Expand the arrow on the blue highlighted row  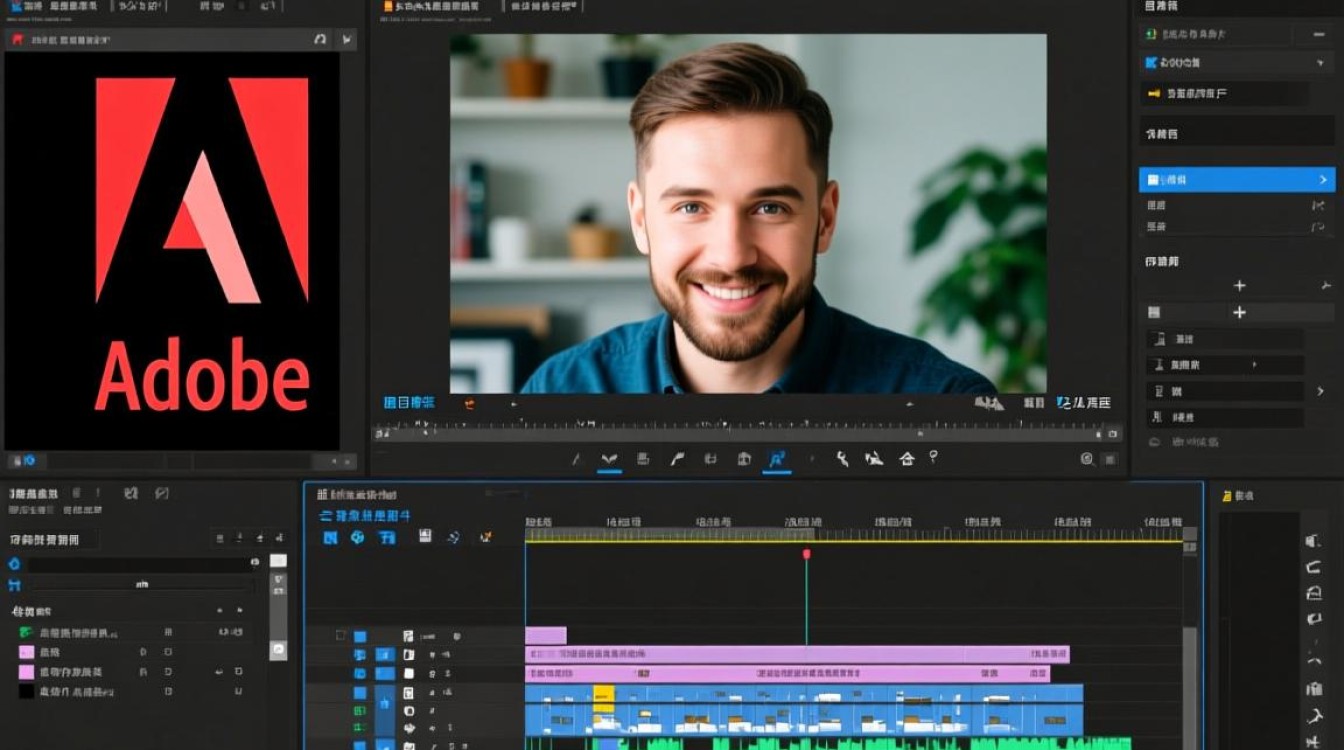pyautogui.click(x=1323, y=180)
